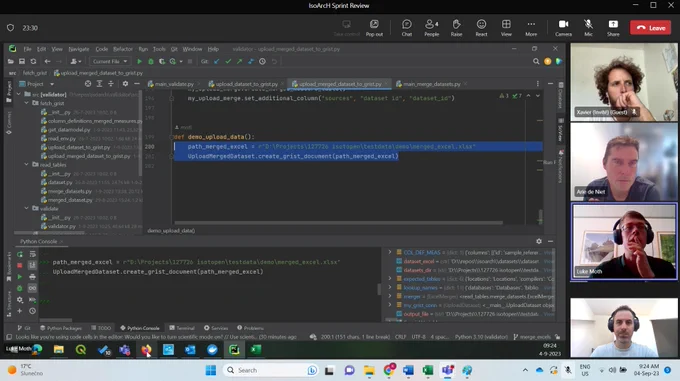
Task: Open the Problems tool window
Action: pyautogui.click(x=251, y=328)
